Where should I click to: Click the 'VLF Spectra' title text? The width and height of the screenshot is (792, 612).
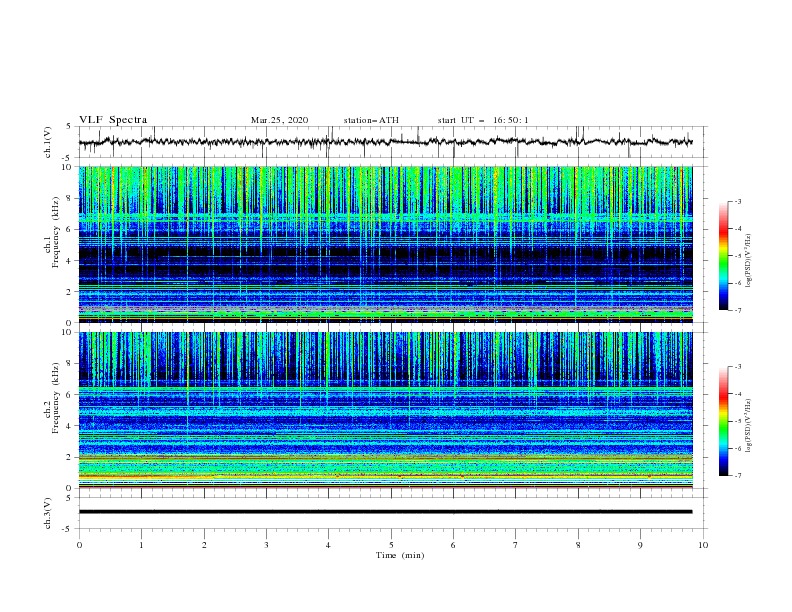pyautogui.click(x=113, y=120)
